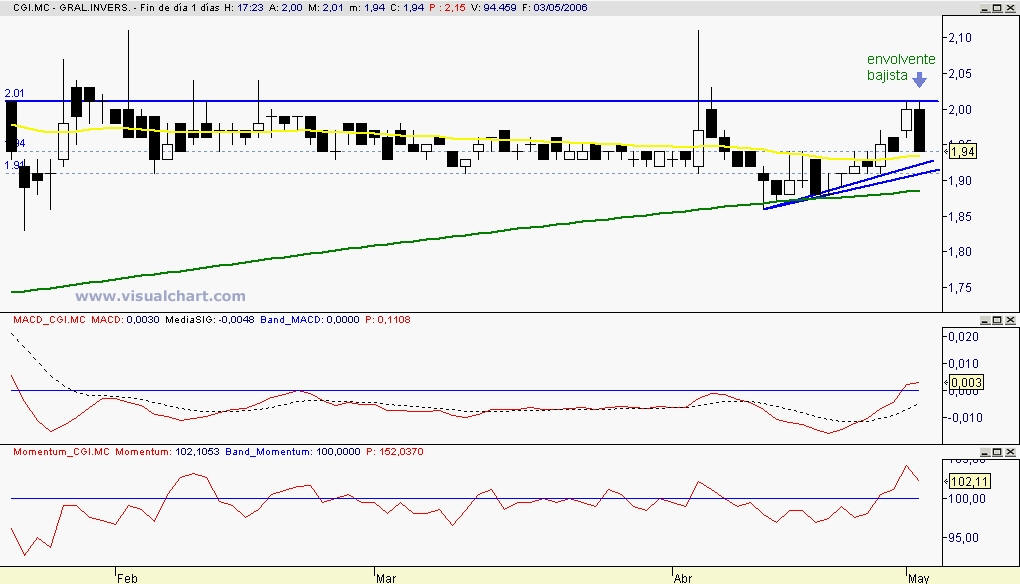Click the Momentum_CGI.MC indicator title

click(x=61, y=452)
